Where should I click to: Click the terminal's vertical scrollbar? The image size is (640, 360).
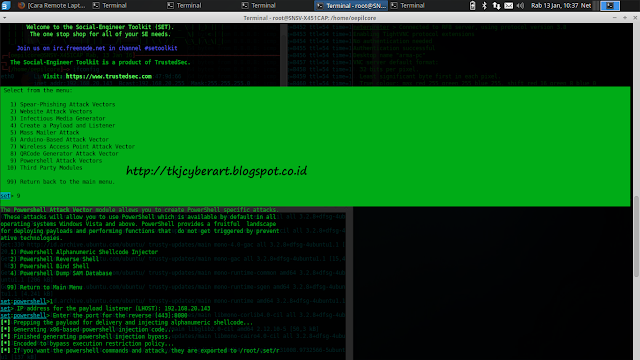[636, 237]
